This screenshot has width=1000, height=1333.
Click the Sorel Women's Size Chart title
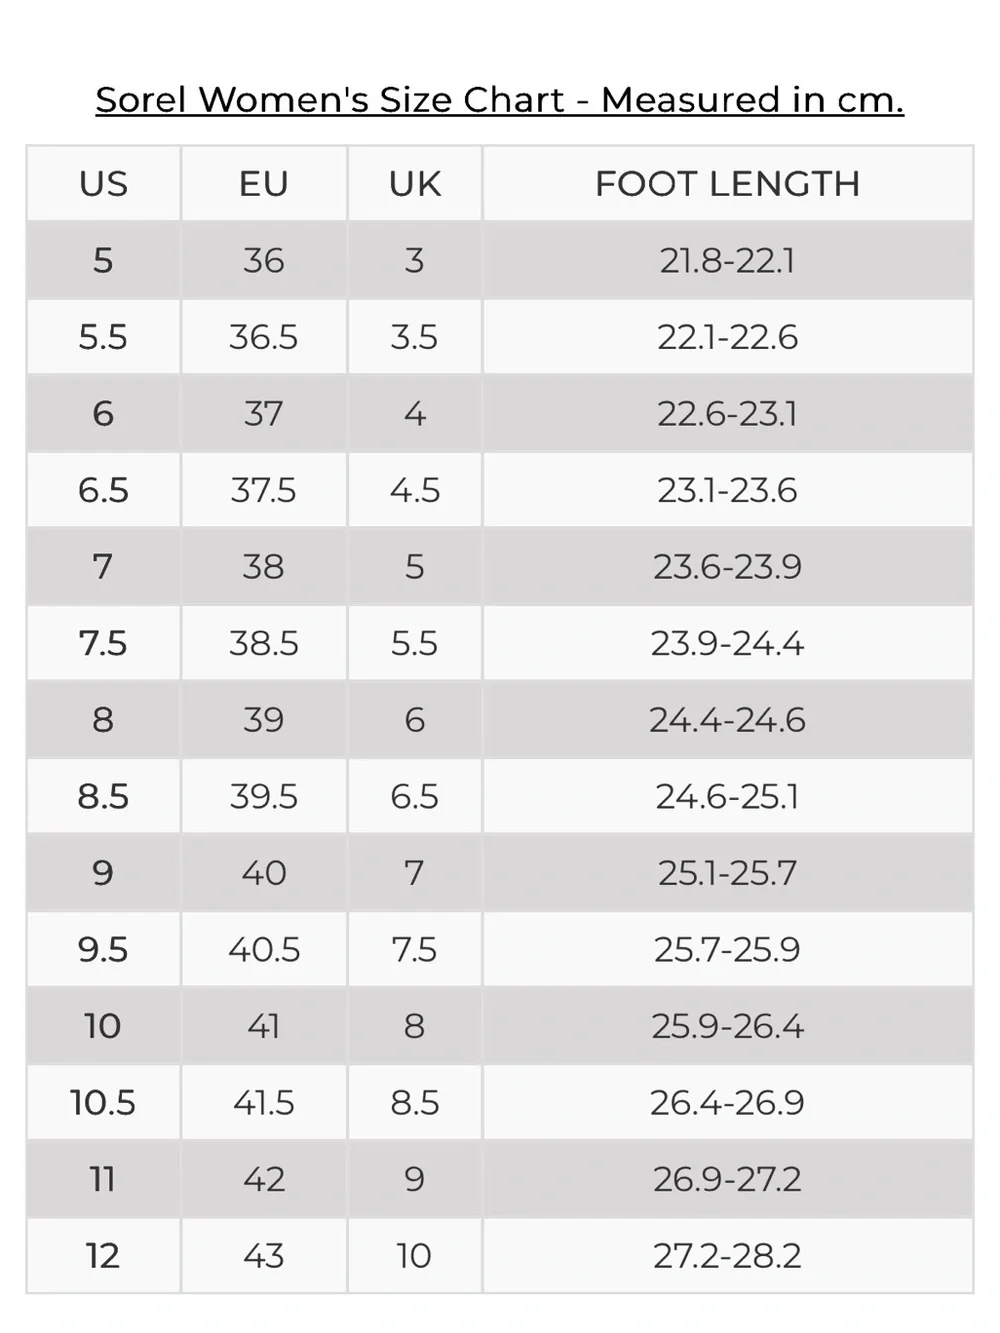coord(500,100)
